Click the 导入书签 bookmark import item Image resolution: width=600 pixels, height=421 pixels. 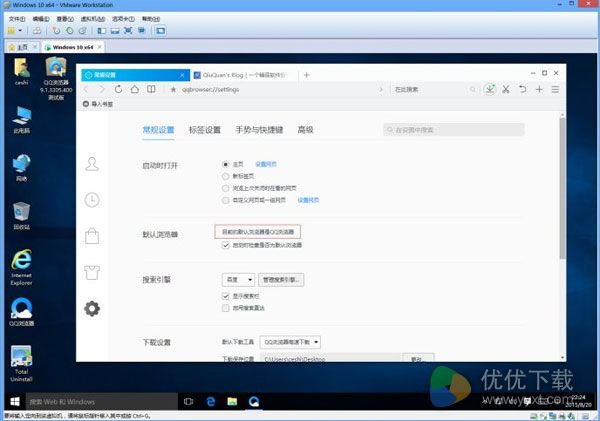click(98, 104)
